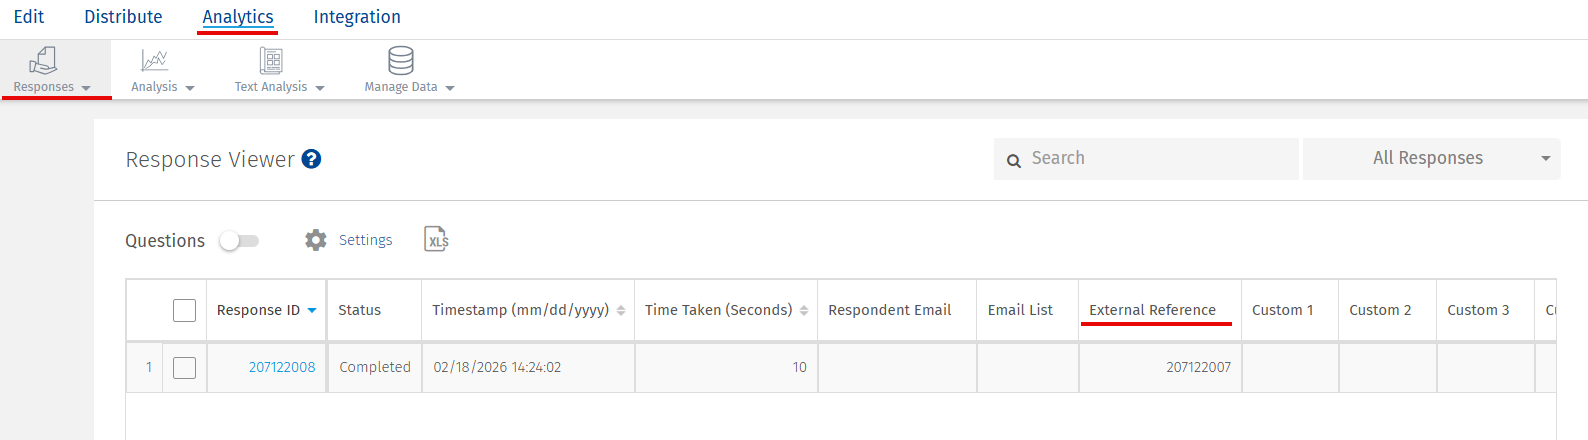Click the Response Viewer help icon

(x=312, y=160)
